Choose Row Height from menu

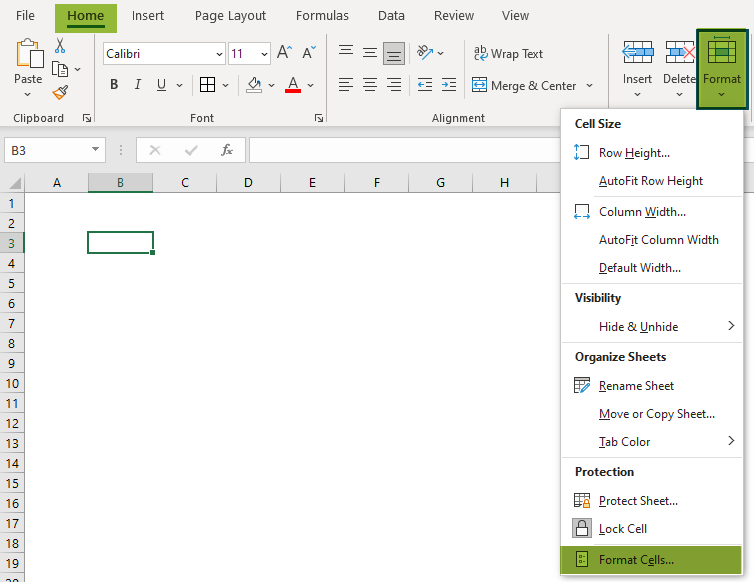pyautogui.click(x=652, y=153)
